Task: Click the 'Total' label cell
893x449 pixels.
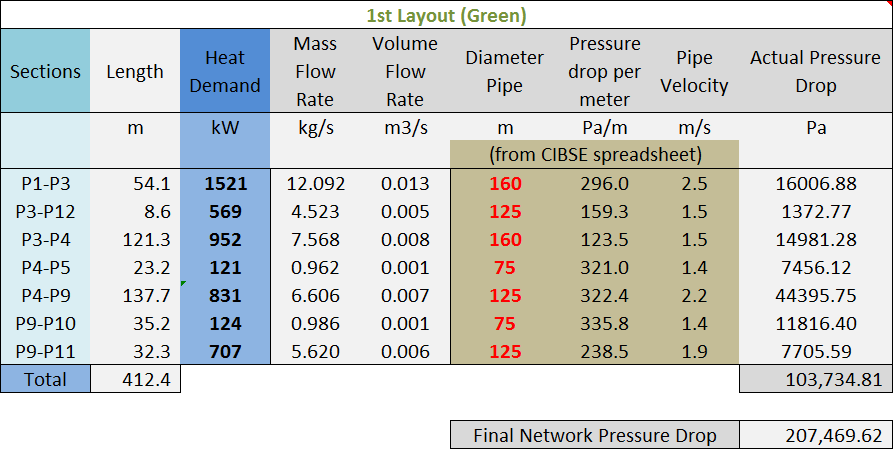Action: click(x=45, y=379)
